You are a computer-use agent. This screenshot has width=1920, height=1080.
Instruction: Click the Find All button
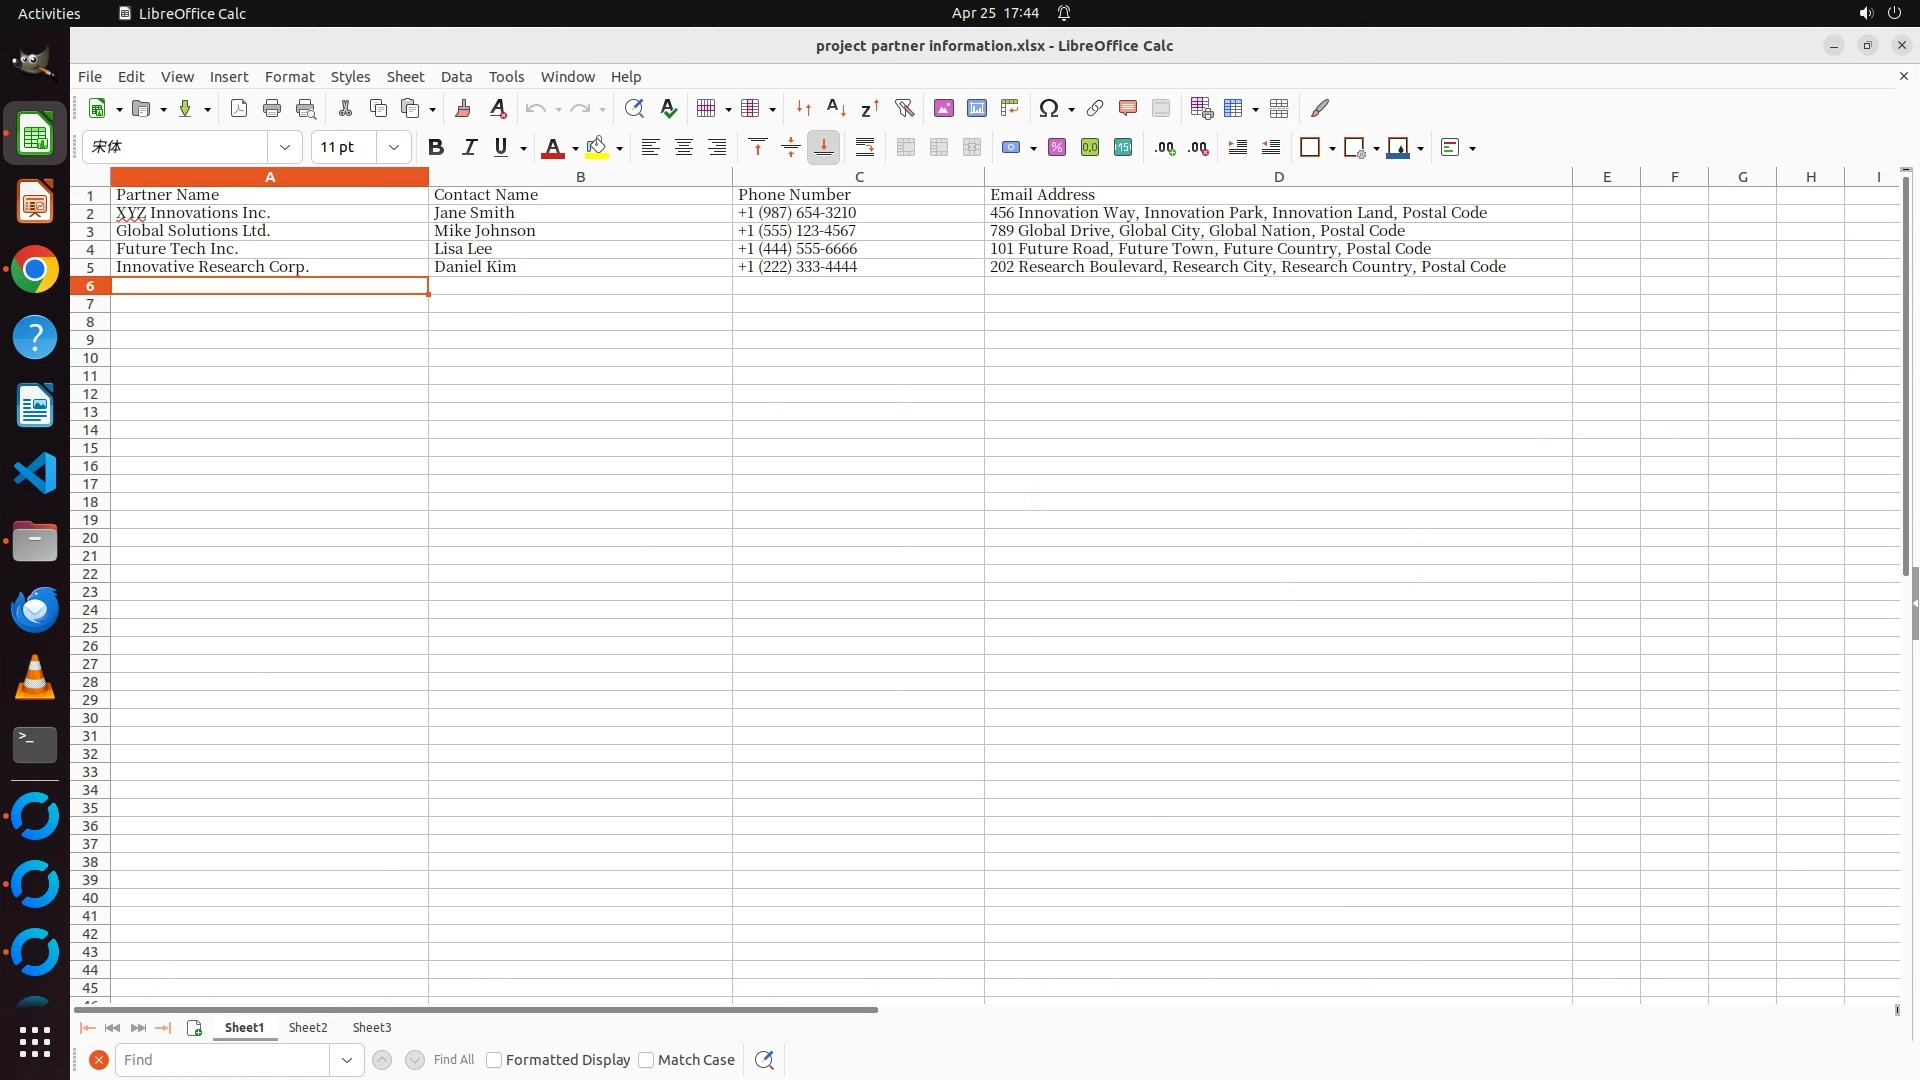click(x=454, y=1060)
